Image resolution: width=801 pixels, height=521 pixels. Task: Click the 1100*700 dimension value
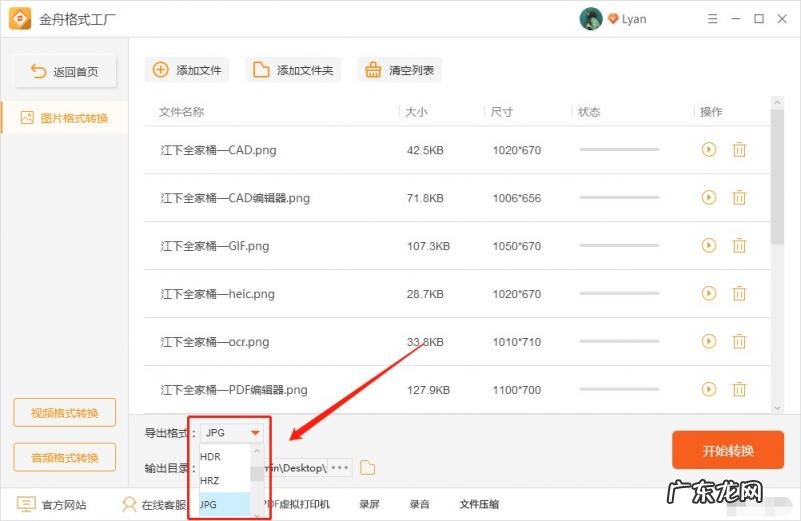coord(516,390)
